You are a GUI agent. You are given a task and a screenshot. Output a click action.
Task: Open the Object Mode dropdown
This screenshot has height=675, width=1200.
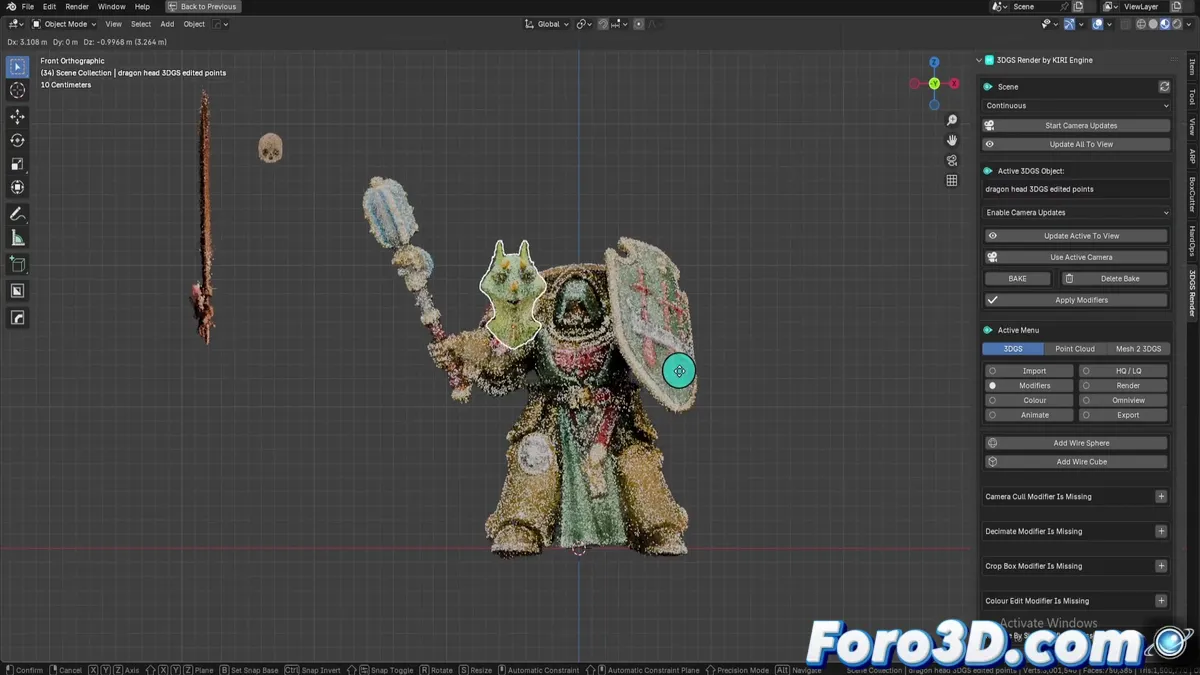pos(65,24)
